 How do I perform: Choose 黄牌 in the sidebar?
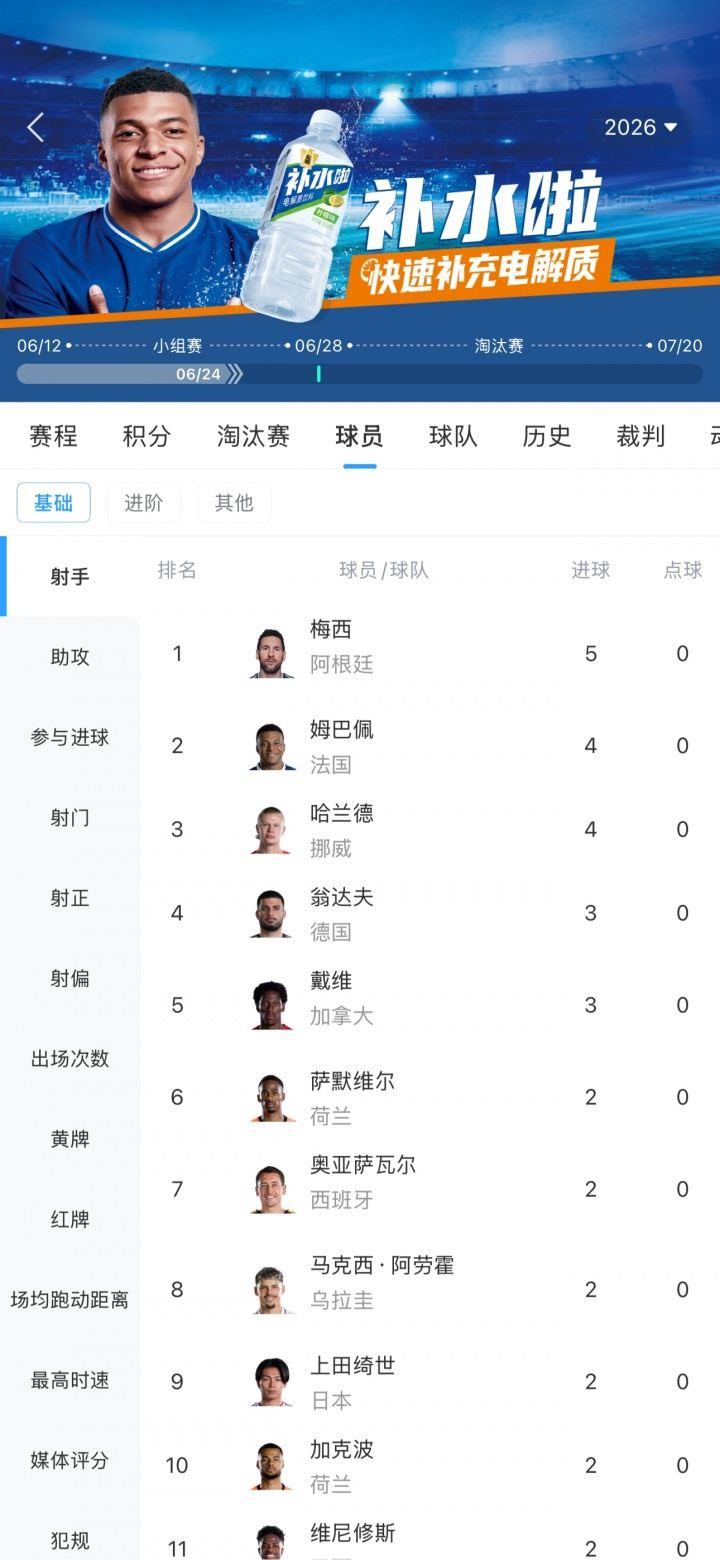coord(70,1139)
